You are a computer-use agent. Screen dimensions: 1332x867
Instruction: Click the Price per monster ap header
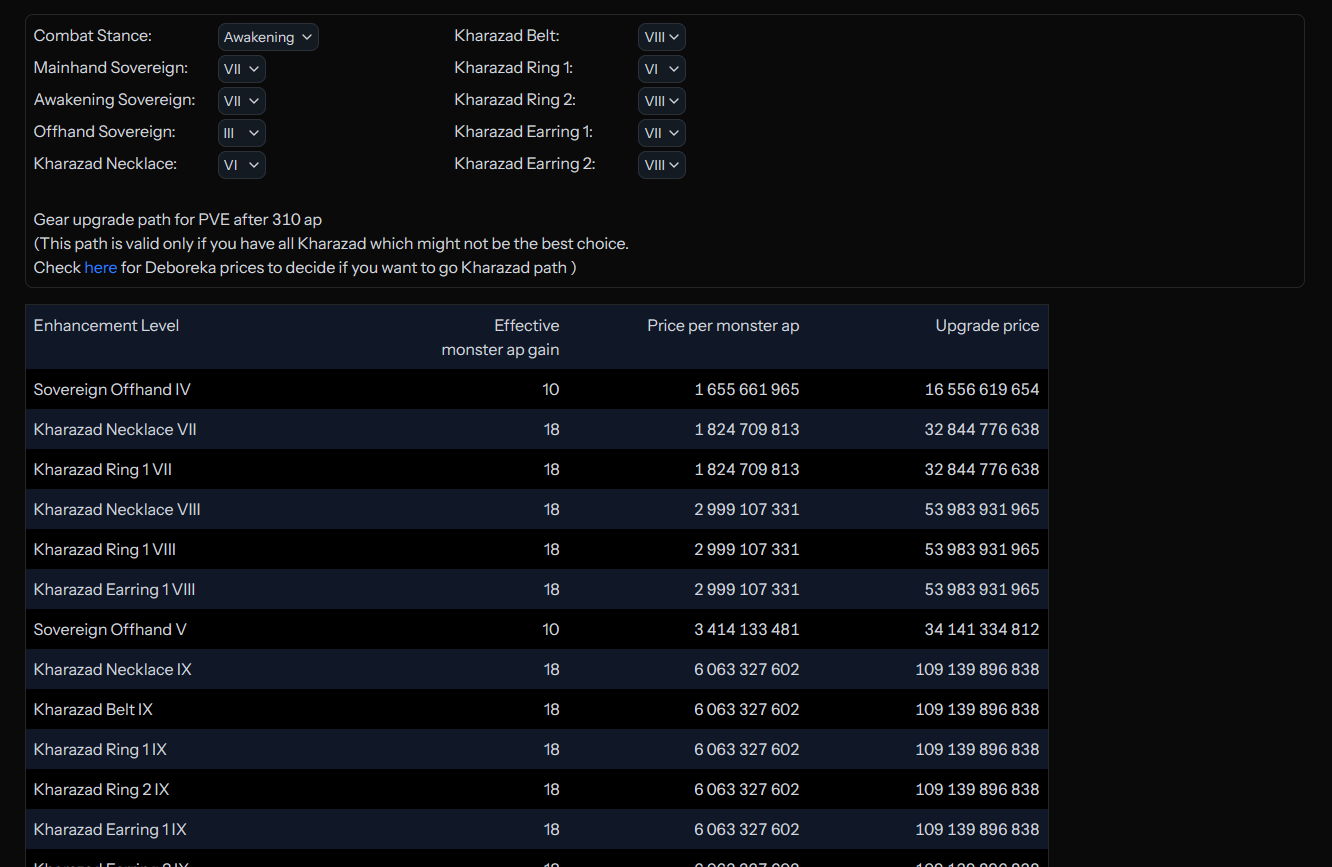(x=723, y=326)
